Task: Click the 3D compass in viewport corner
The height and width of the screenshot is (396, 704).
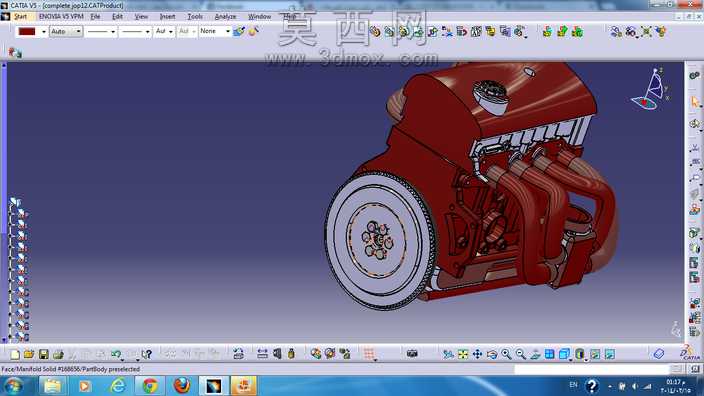Action: point(650,90)
